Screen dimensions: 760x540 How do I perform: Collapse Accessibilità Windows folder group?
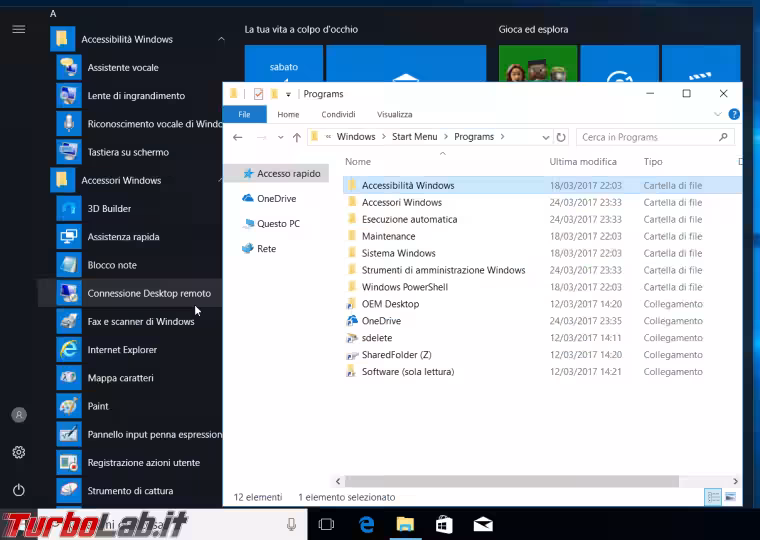pyautogui.click(x=221, y=39)
